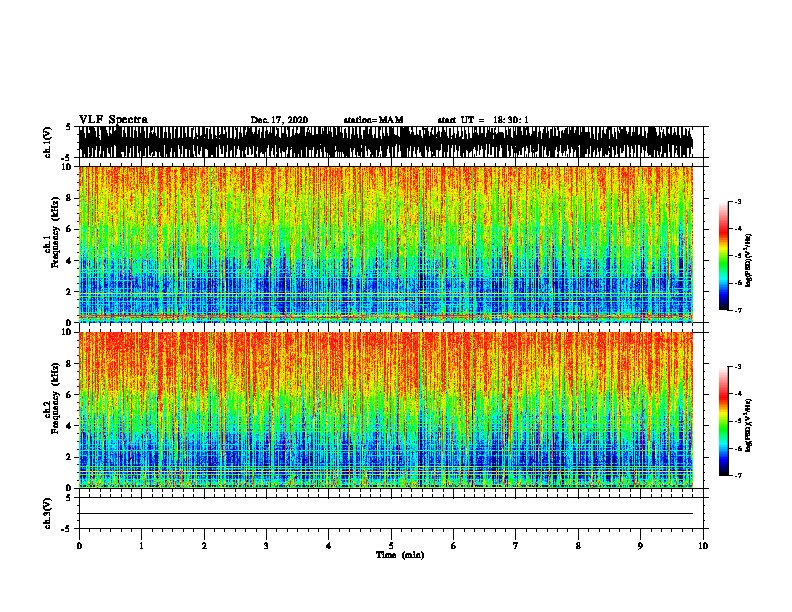Image resolution: width=792 pixels, height=612 pixels.
Task: Click the log(PSD) label beside ch.2 color bar
Action: pyautogui.click(x=749, y=426)
